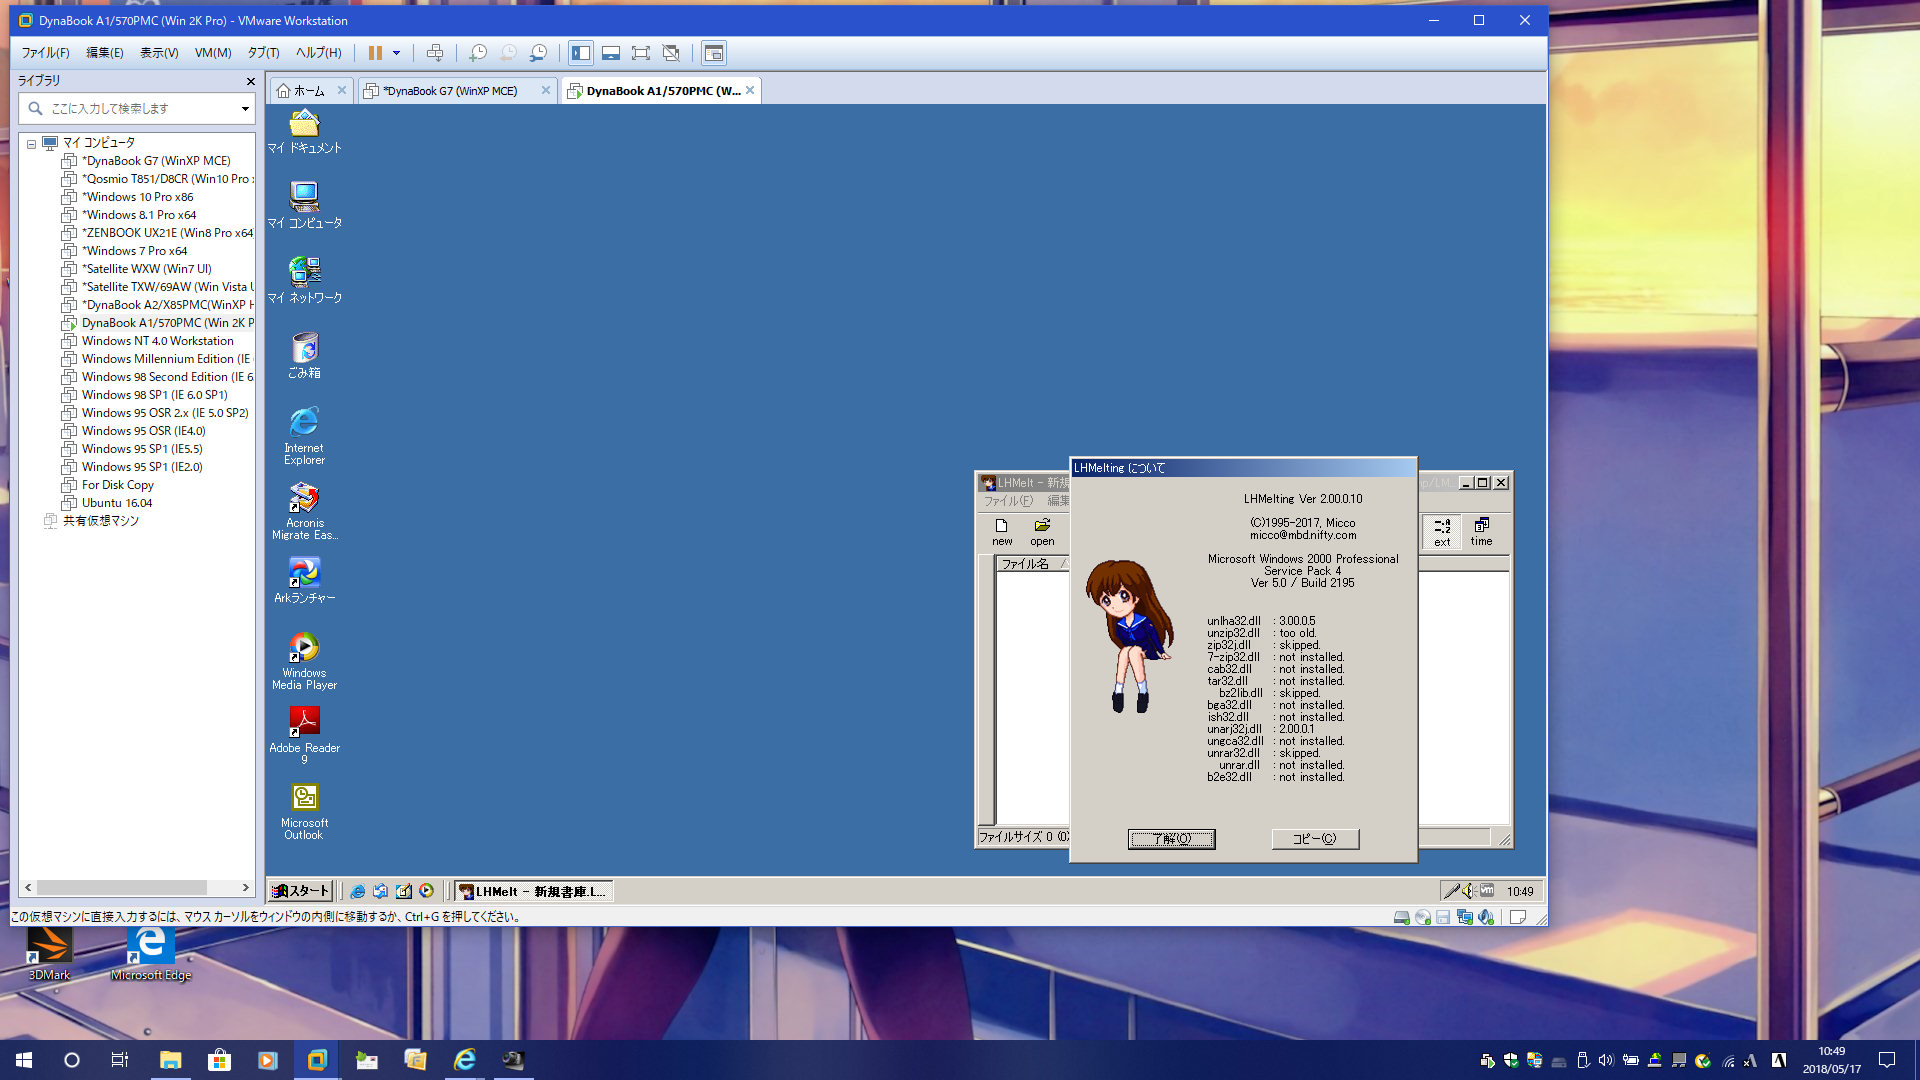Take a snapshot of the VM
Screen dimensions: 1920x1080
[x=478, y=53]
